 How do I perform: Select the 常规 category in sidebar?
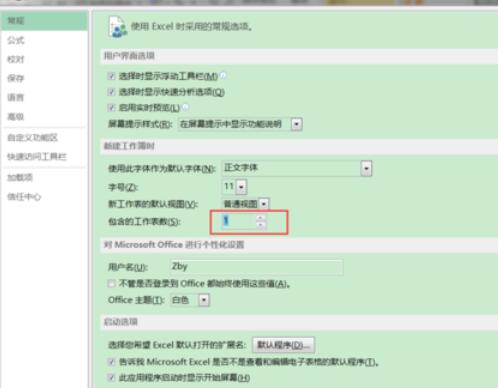tap(45, 21)
